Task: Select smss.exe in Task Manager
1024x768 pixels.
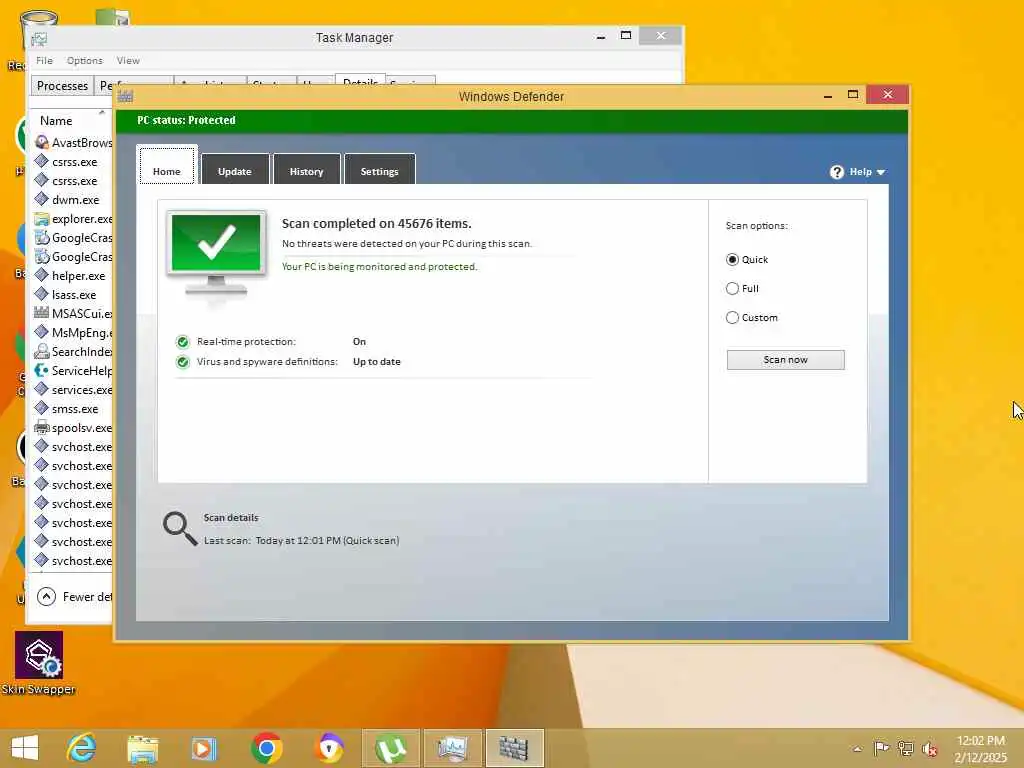Action: [x=73, y=409]
